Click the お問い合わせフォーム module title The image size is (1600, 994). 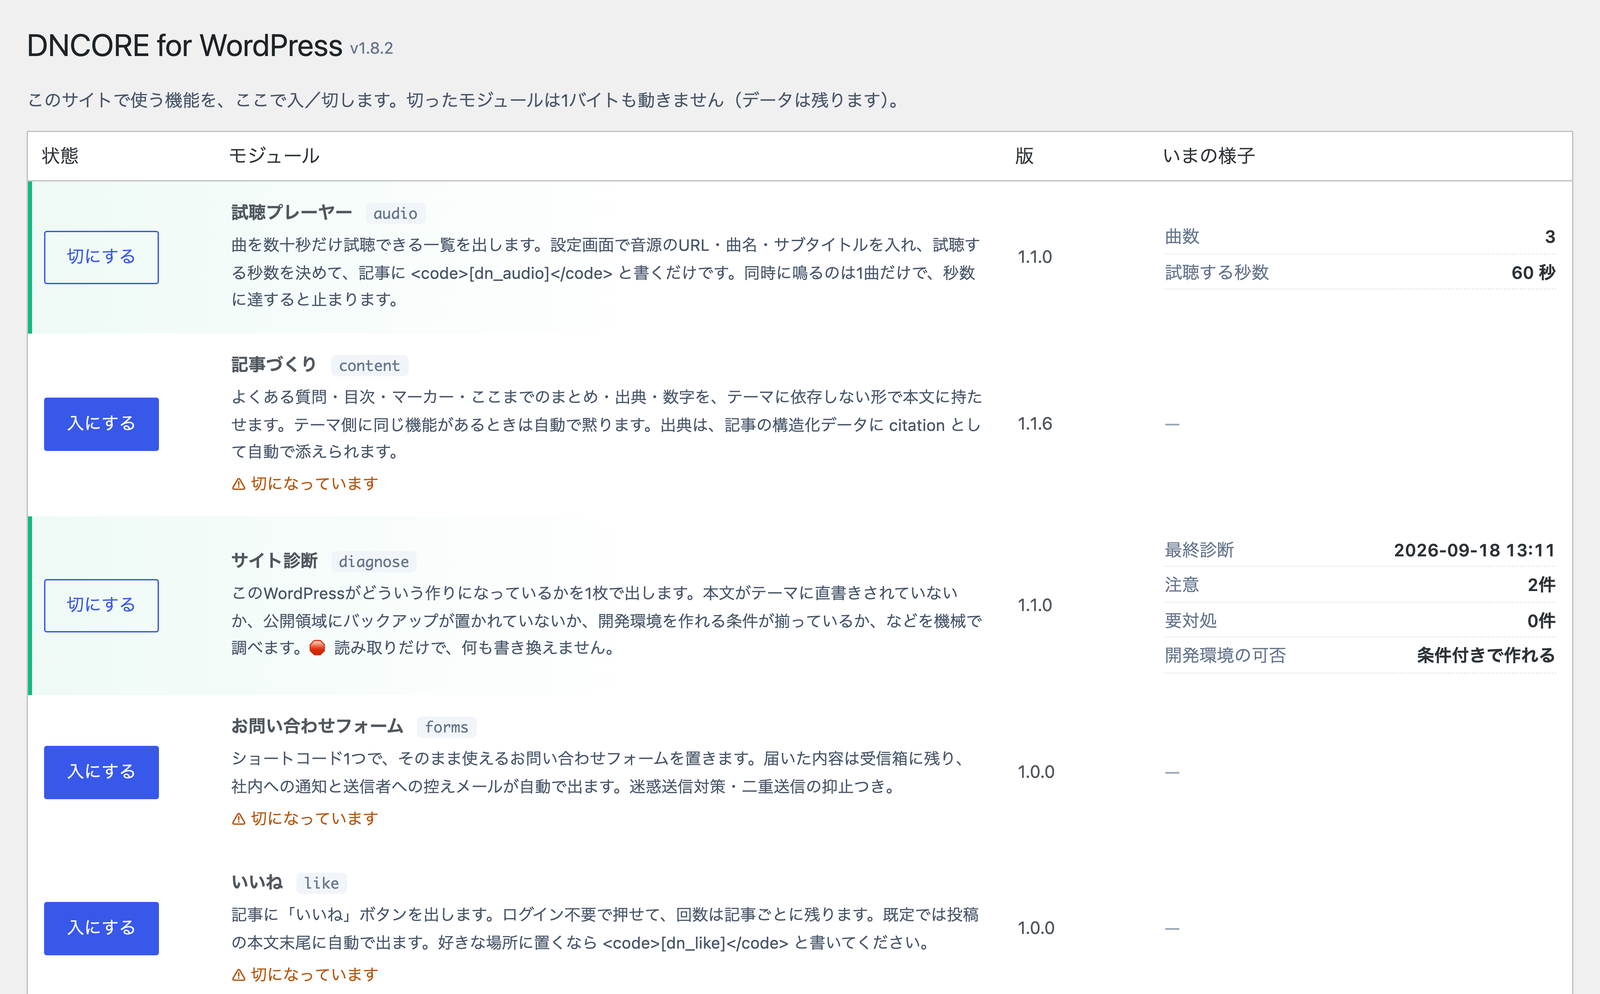point(317,726)
